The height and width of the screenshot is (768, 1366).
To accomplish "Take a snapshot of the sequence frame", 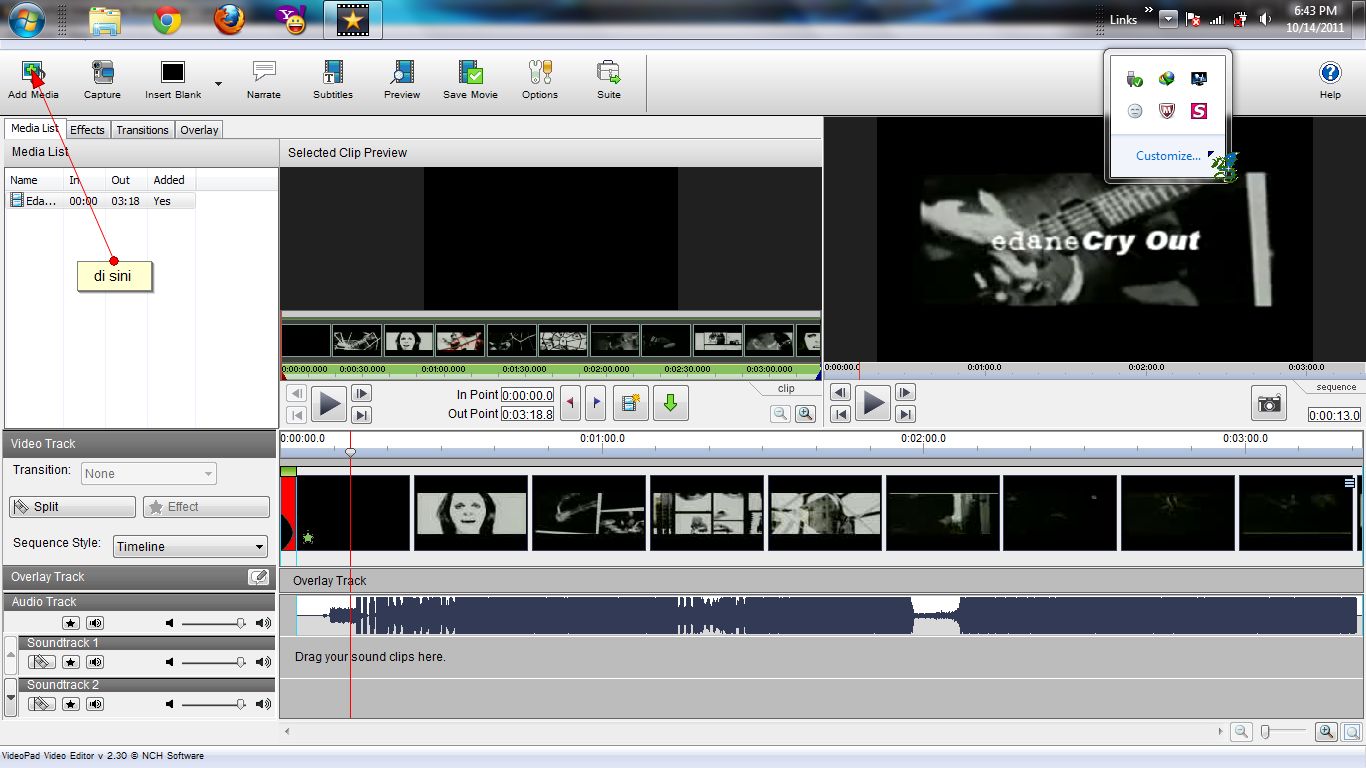I will (1269, 403).
